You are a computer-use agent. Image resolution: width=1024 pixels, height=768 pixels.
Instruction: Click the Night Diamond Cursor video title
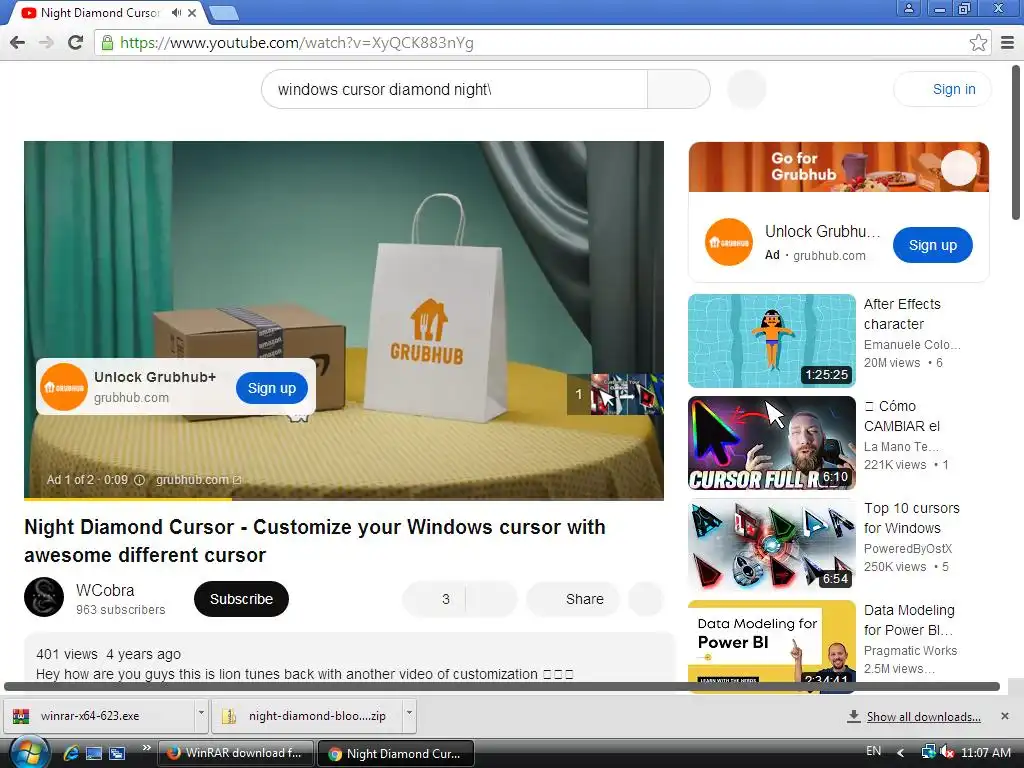click(315, 541)
